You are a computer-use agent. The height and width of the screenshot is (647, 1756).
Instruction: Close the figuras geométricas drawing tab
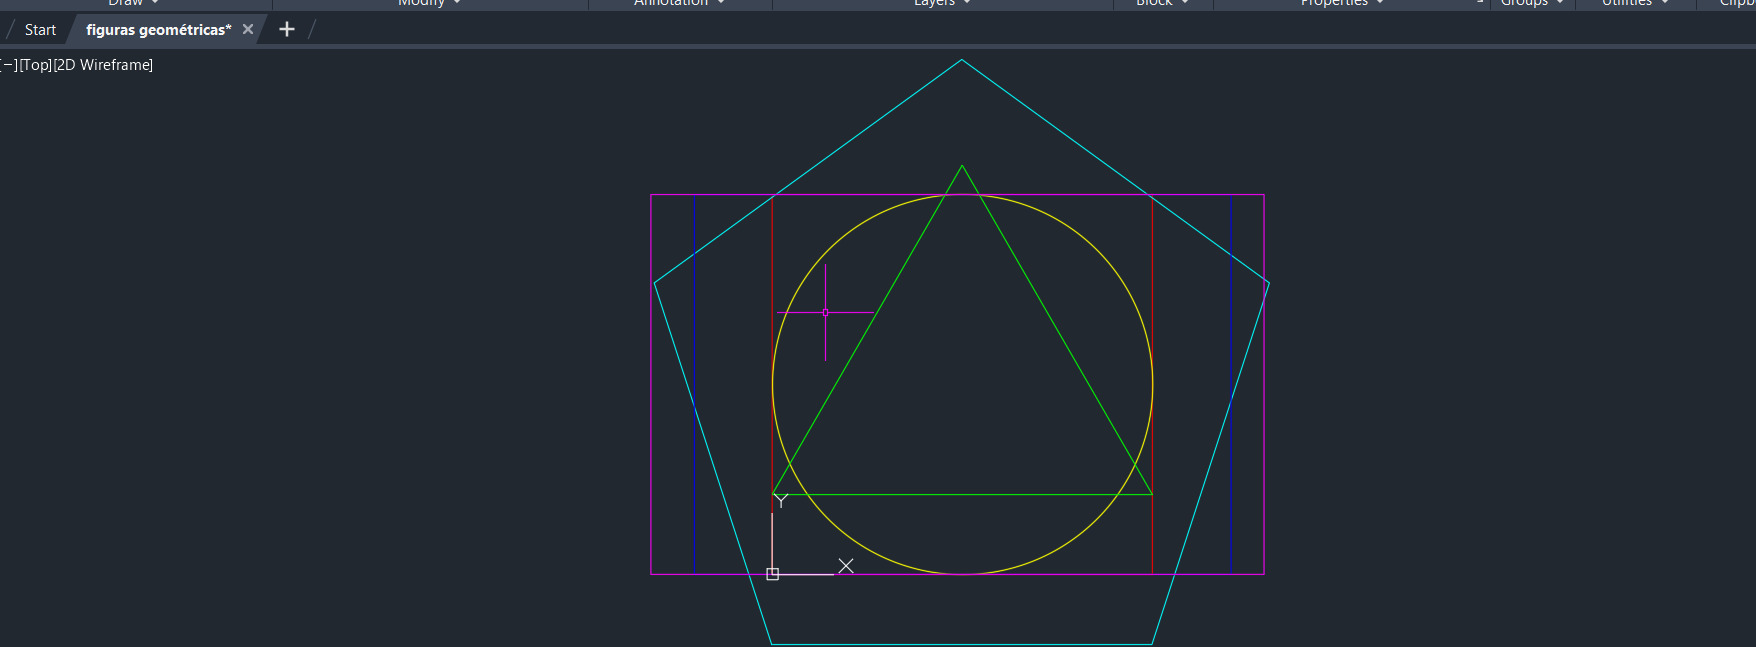[x=248, y=30]
